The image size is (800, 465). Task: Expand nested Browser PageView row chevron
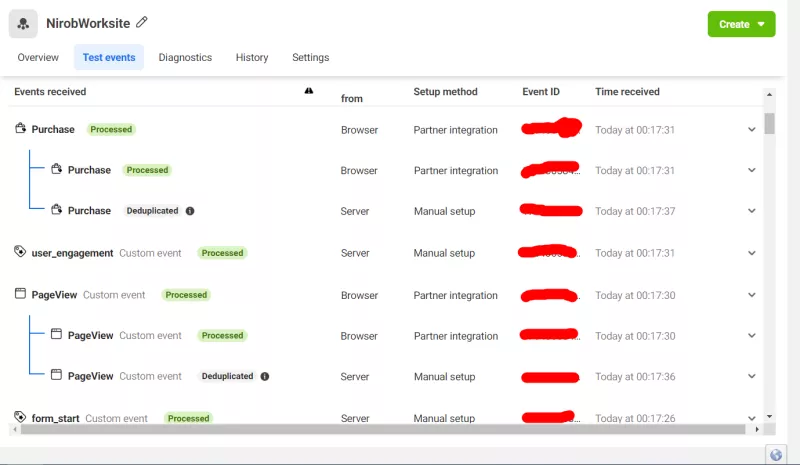(x=752, y=336)
